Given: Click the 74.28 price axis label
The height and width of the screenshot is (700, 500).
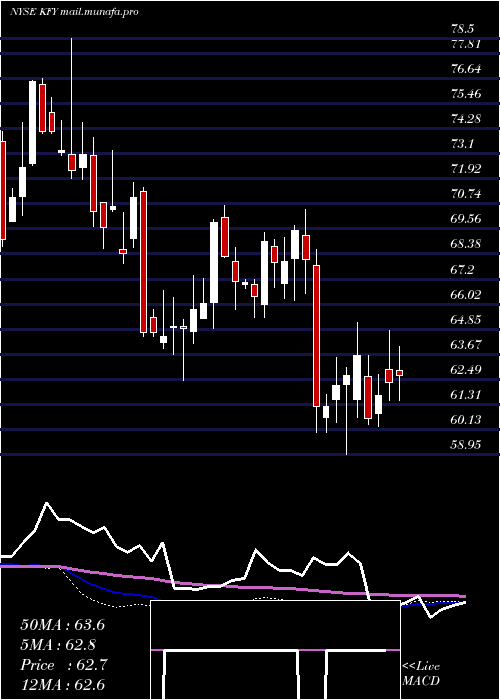Looking at the screenshot, I should 466,119.
